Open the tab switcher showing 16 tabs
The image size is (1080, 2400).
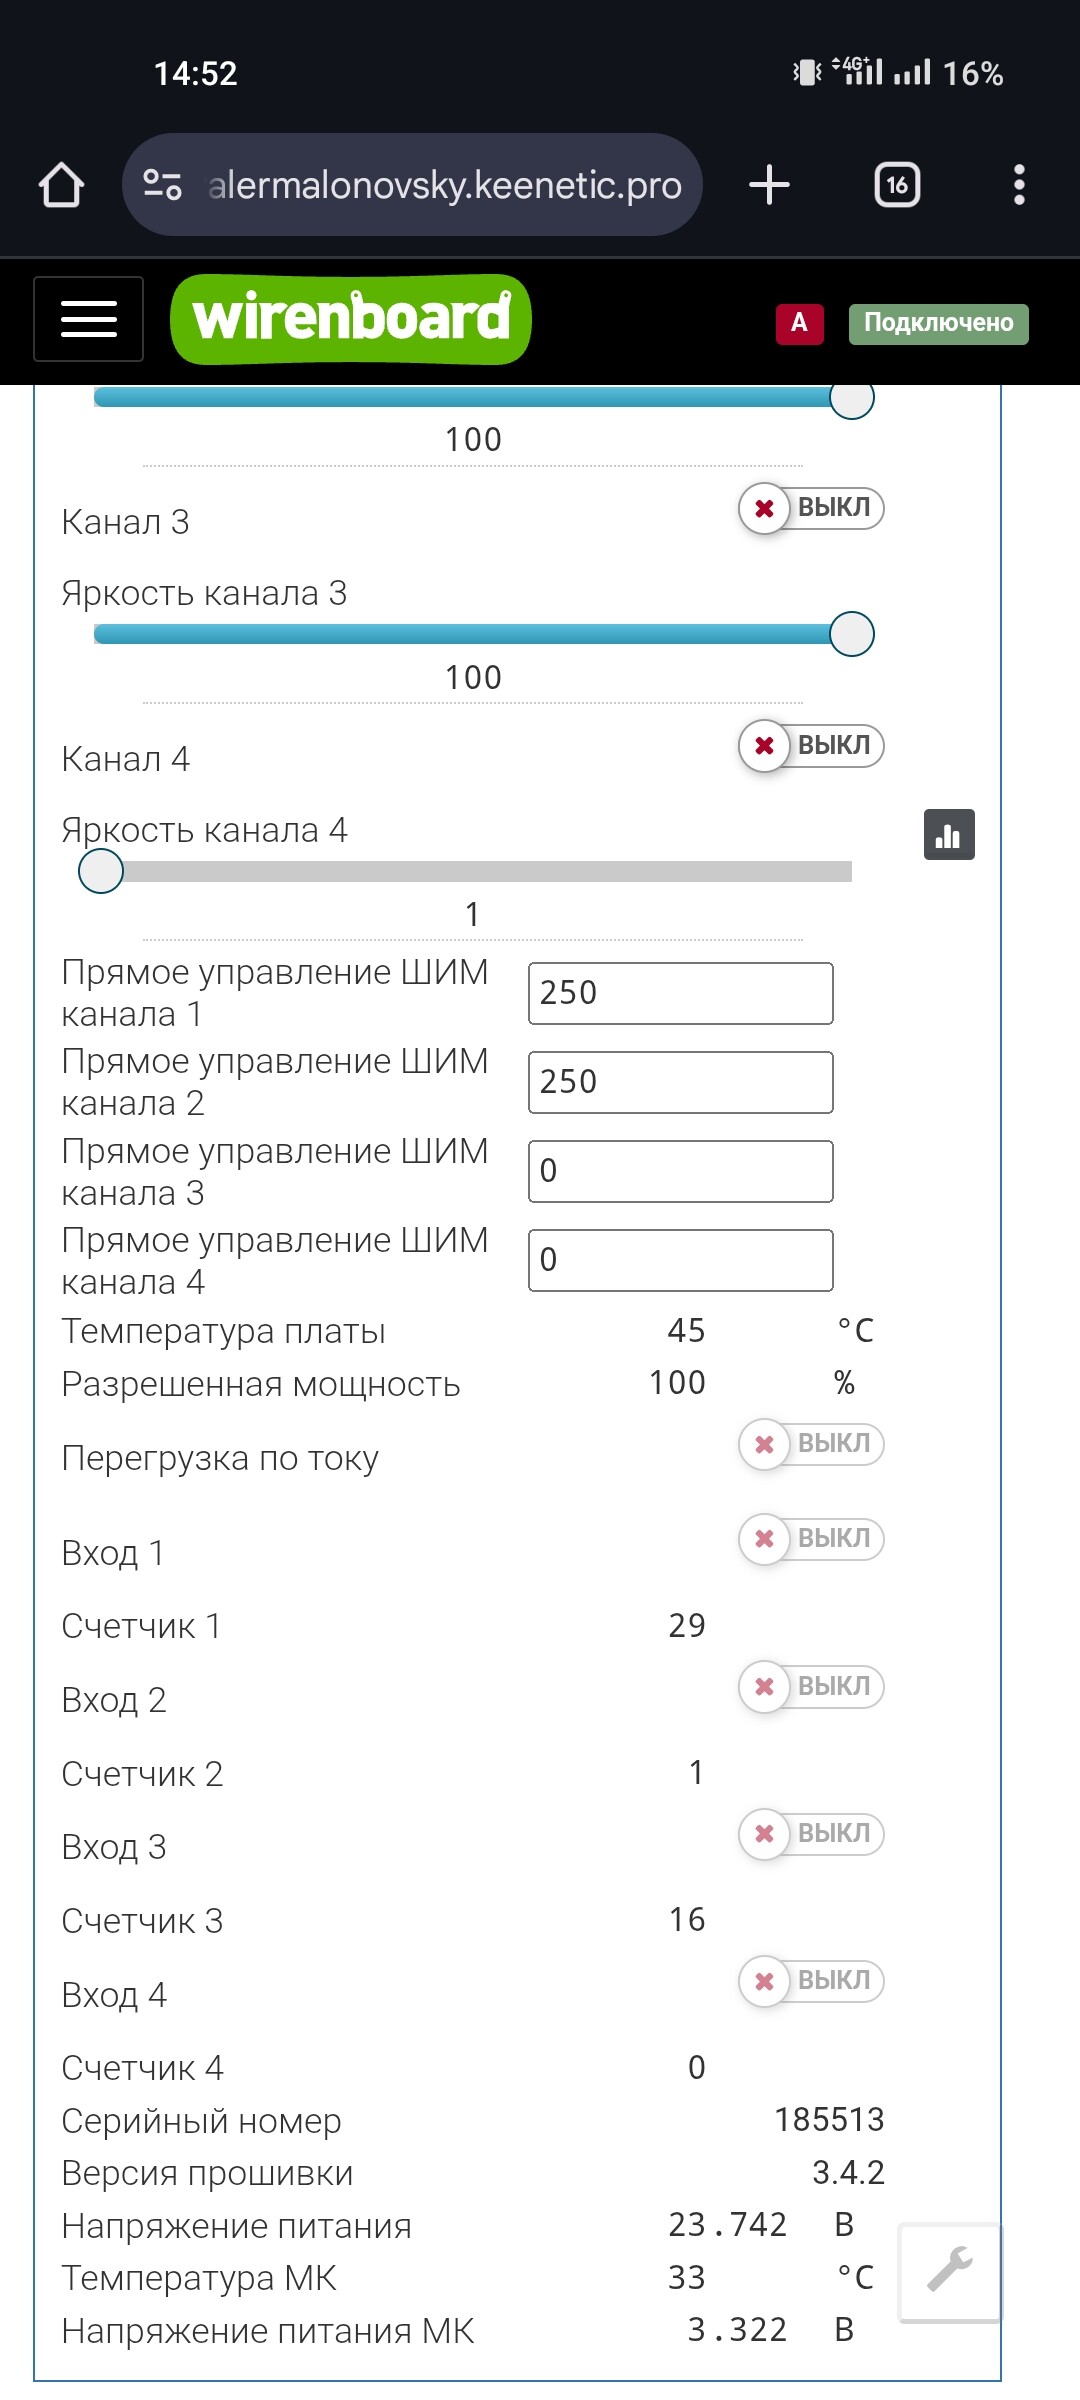coord(897,185)
